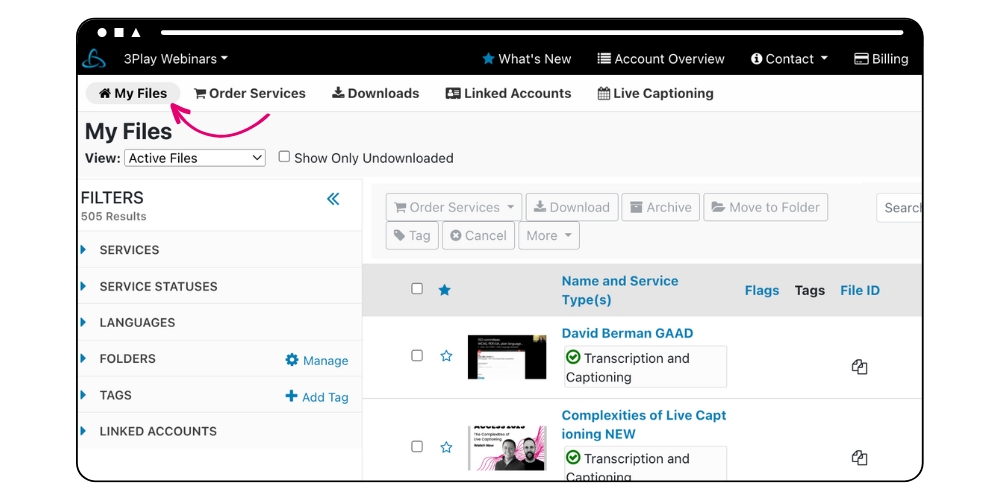The height and width of the screenshot is (500, 1000).
Task: Open Account Overview
Action: pyautogui.click(x=661, y=59)
